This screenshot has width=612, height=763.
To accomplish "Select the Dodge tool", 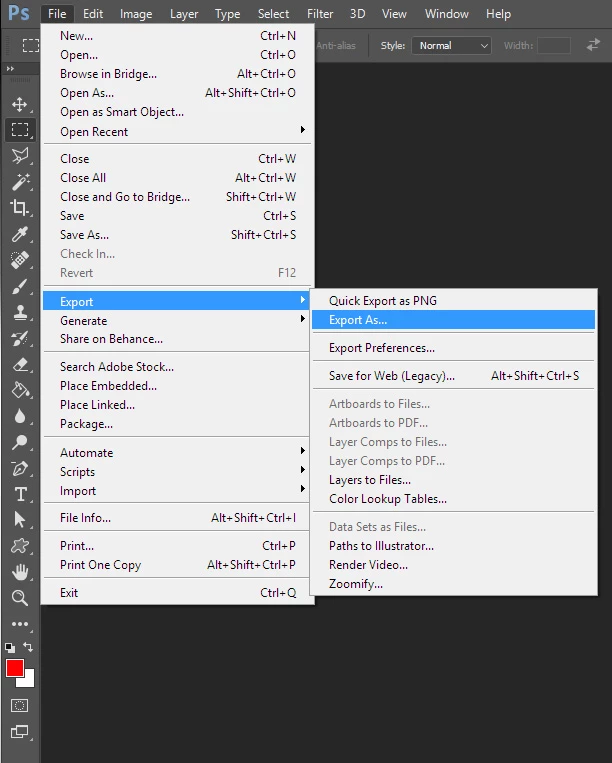I will pyautogui.click(x=19, y=442).
